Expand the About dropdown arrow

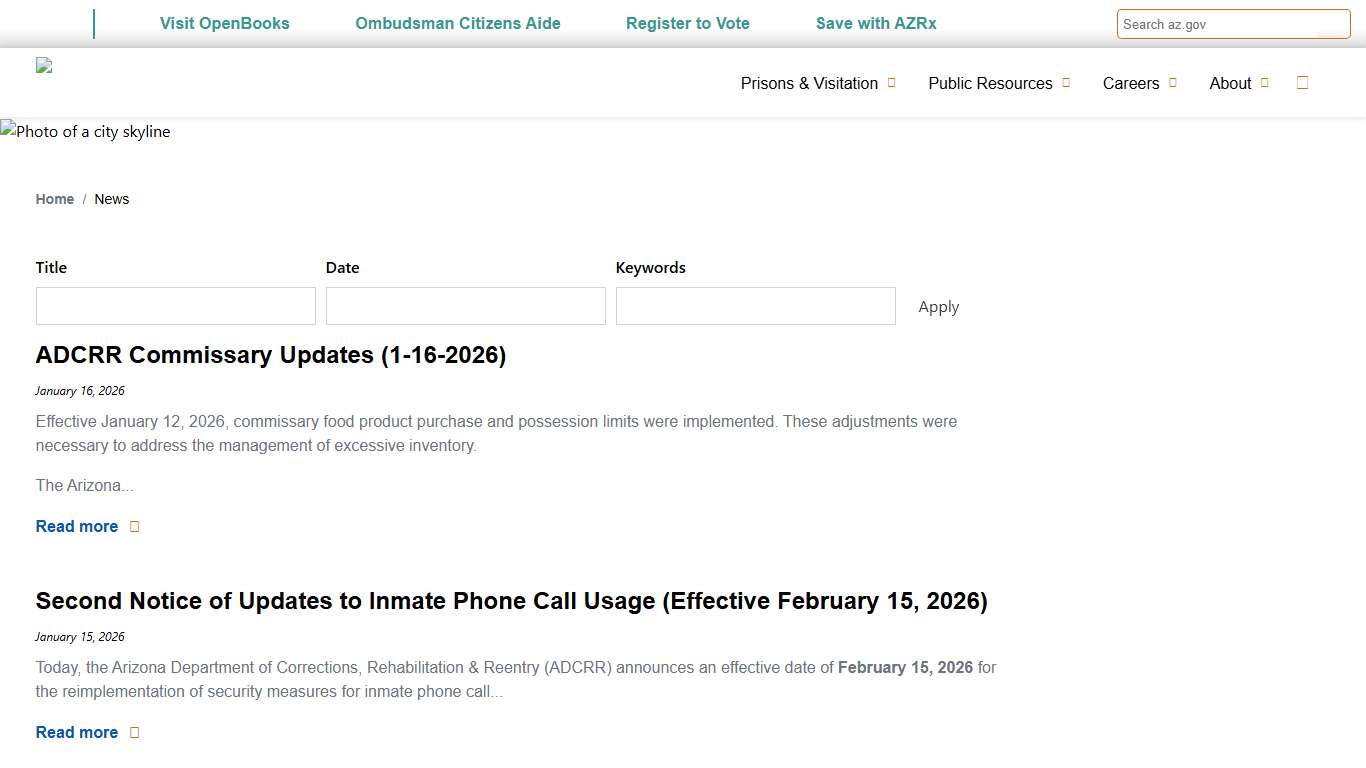[1265, 83]
